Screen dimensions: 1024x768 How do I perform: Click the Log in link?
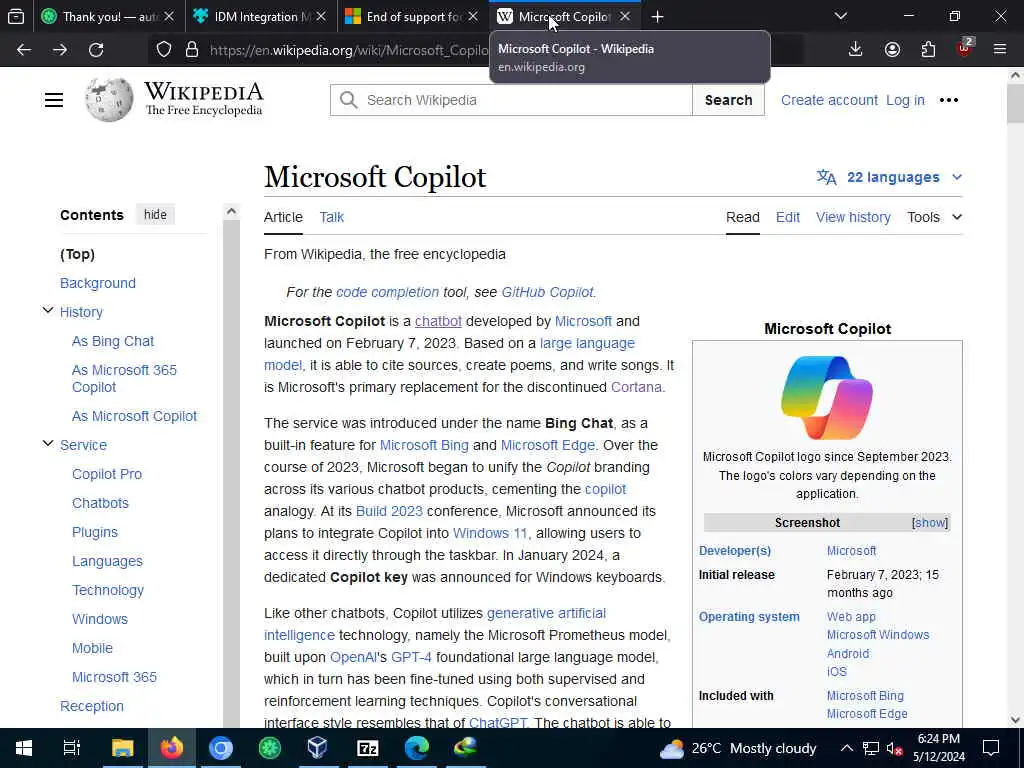pos(905,100)
